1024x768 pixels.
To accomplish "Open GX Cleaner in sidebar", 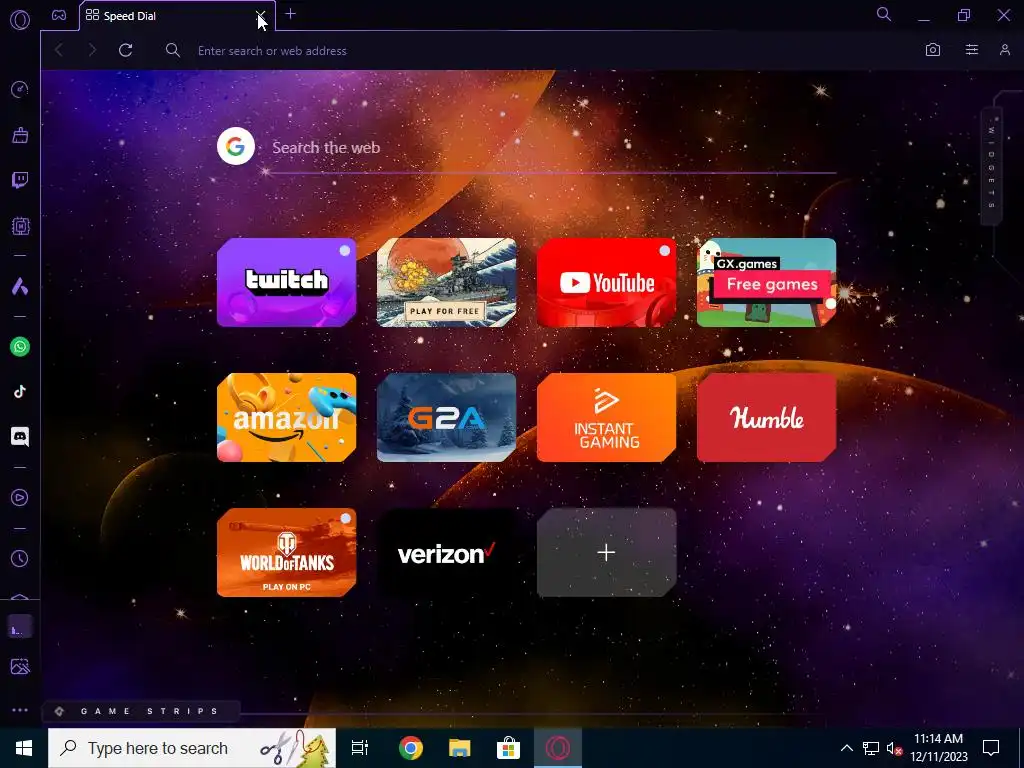I will click(20, 135).
